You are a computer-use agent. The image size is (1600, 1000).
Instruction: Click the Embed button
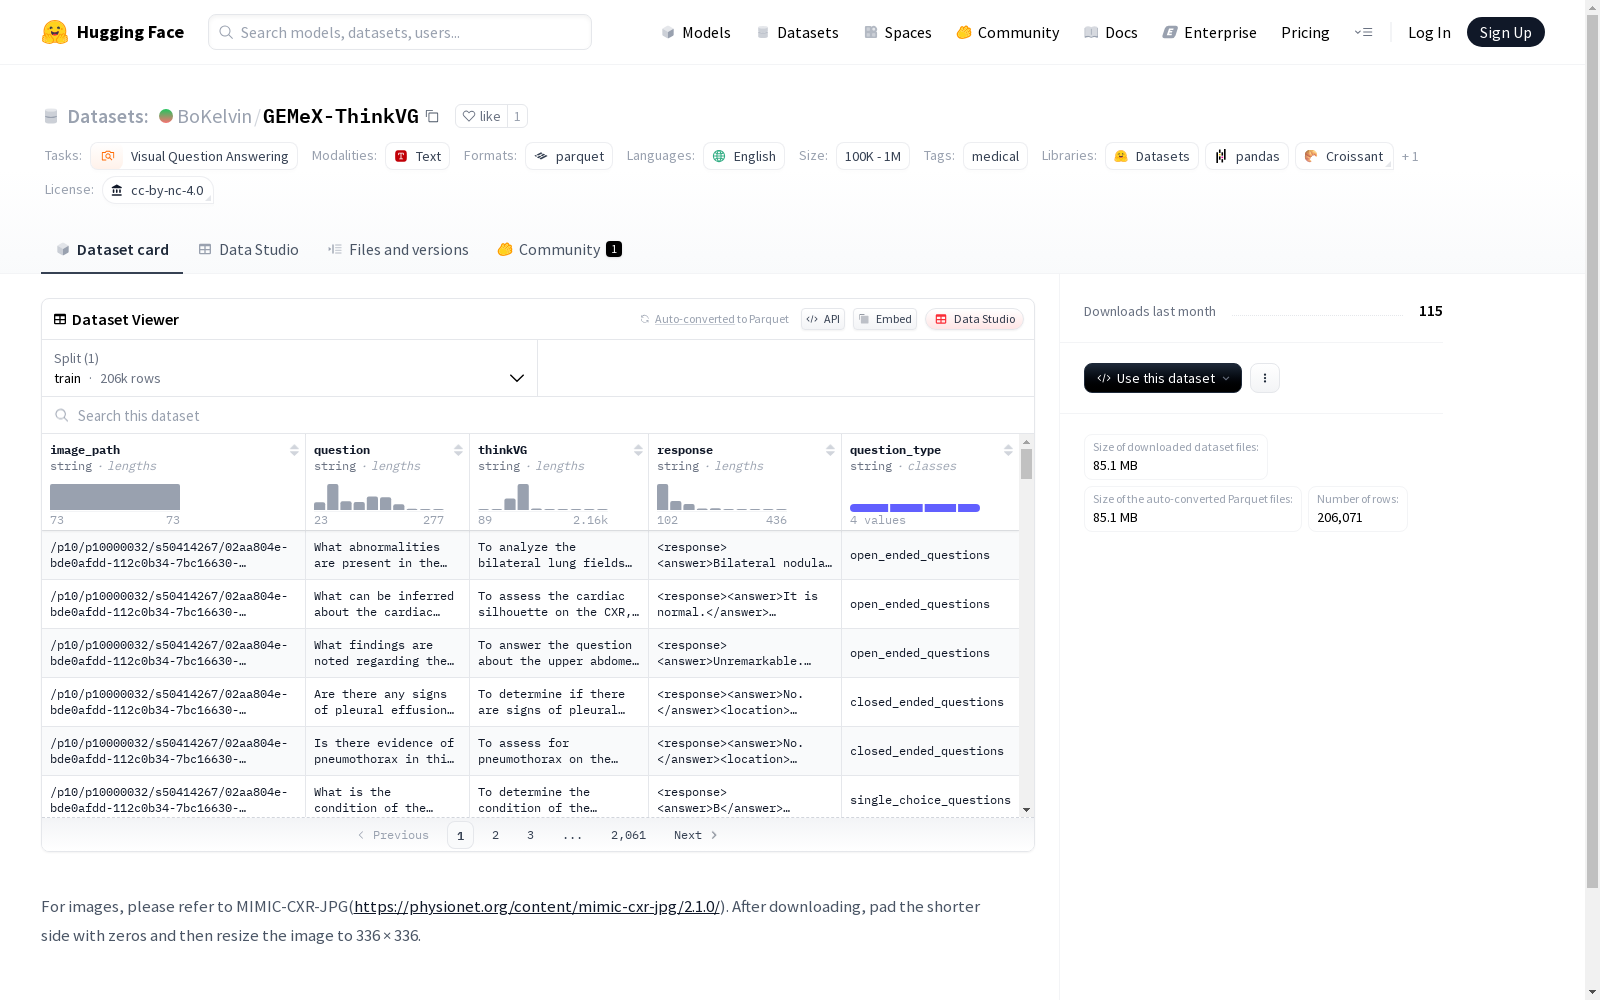coord(885,319)
